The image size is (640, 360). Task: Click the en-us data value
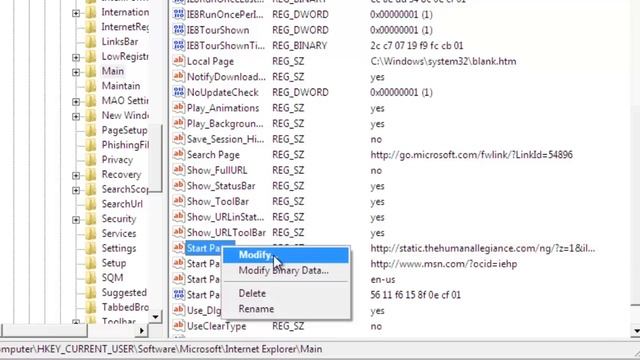tap(382, 280)
